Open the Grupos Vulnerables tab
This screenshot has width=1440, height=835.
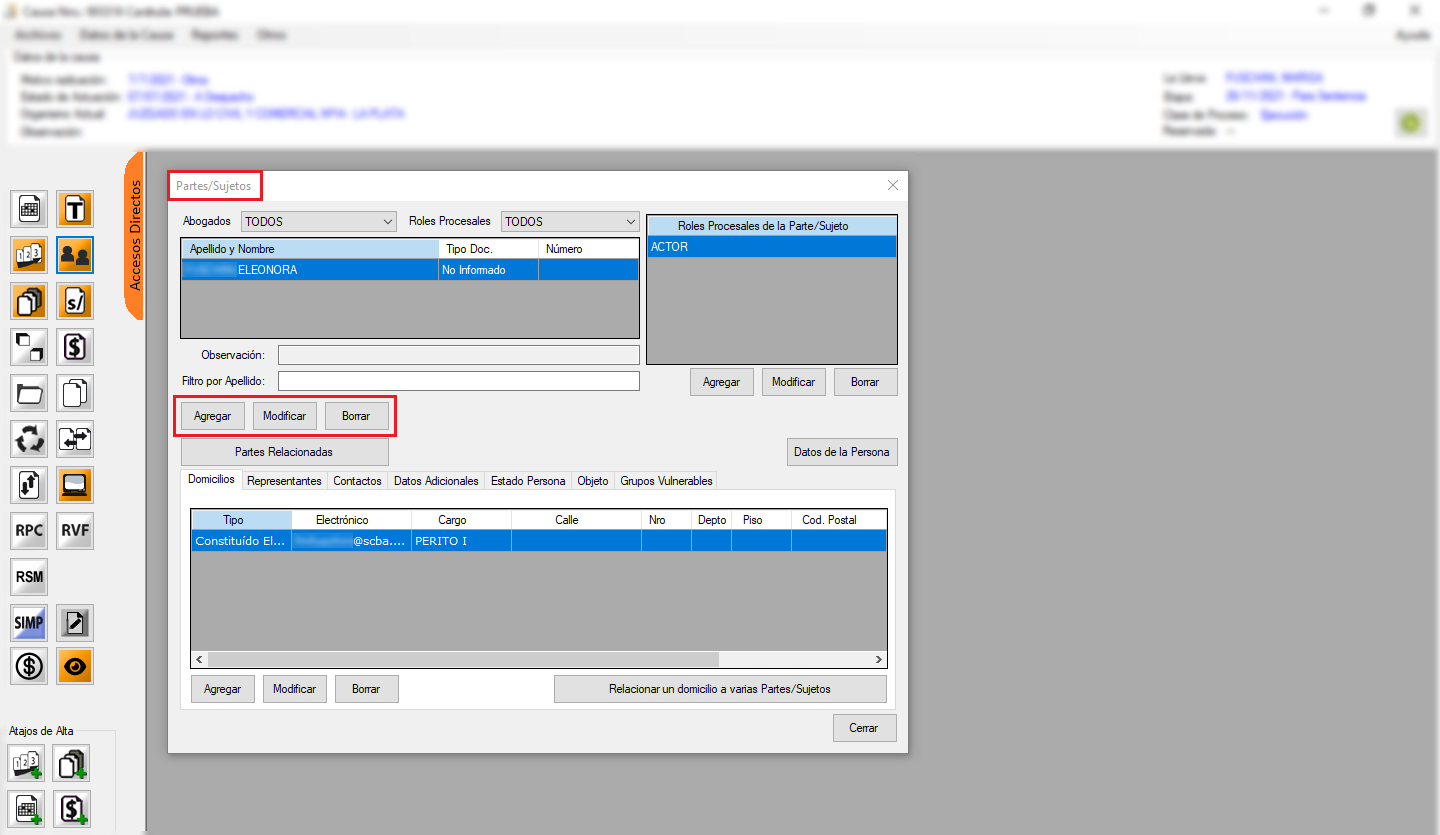tap(666, 481)
